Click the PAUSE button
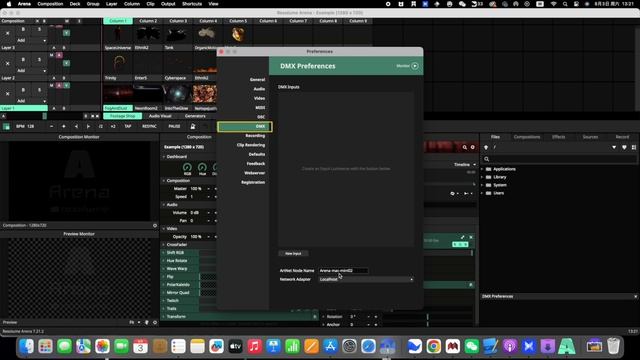 click(x=174, y=127)
